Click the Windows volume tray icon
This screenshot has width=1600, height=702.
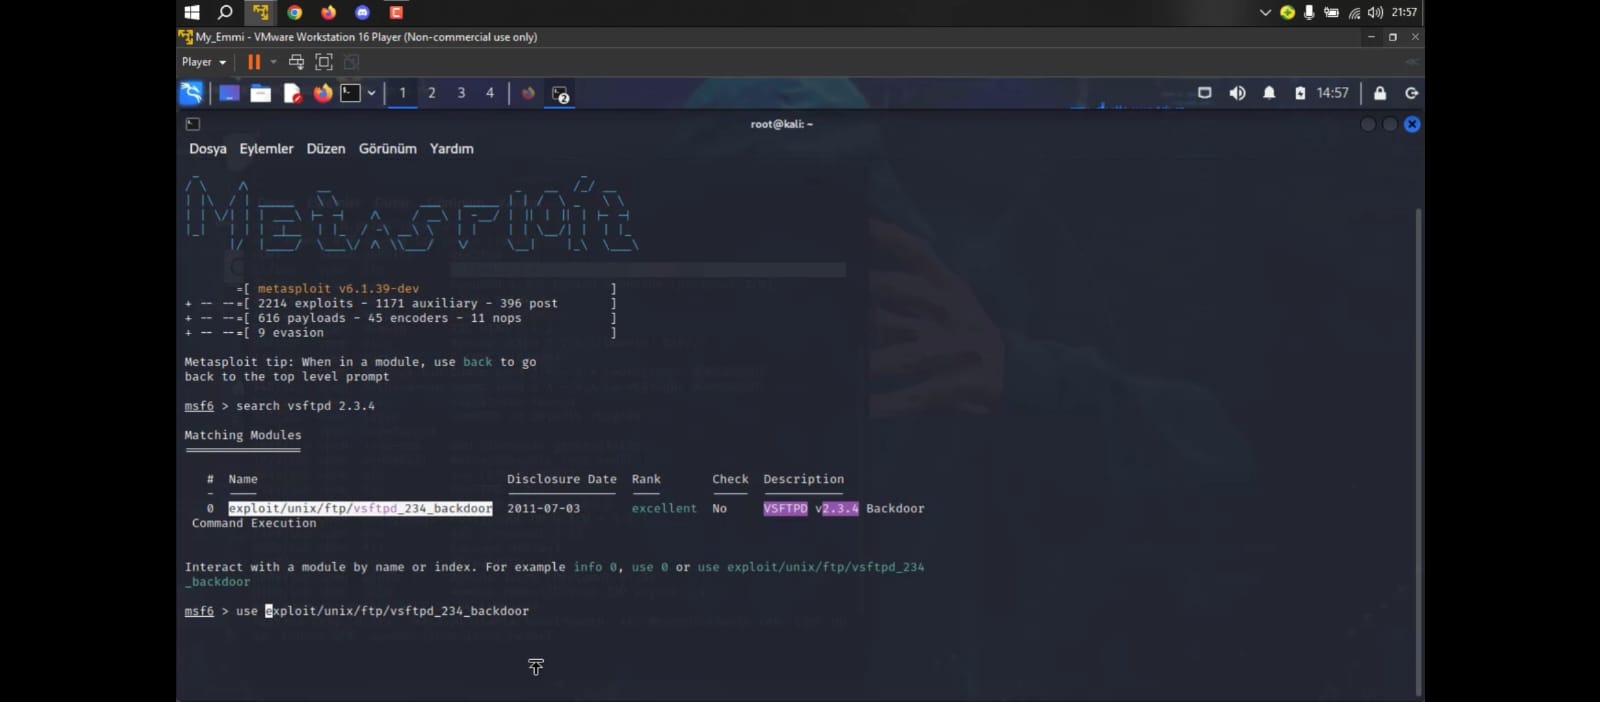coord(1376,12)
